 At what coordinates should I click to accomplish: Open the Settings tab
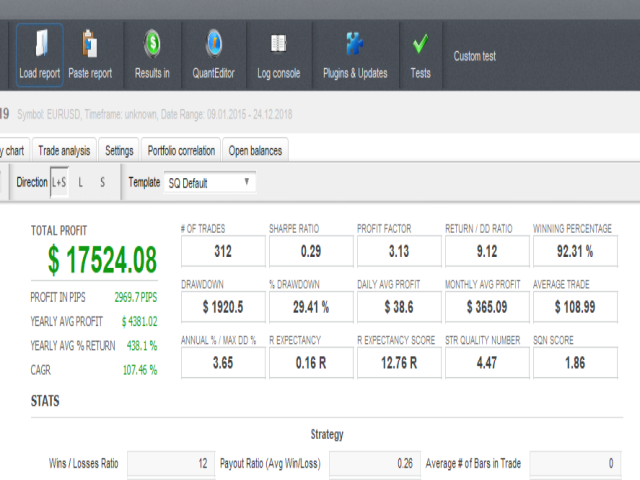119,151
